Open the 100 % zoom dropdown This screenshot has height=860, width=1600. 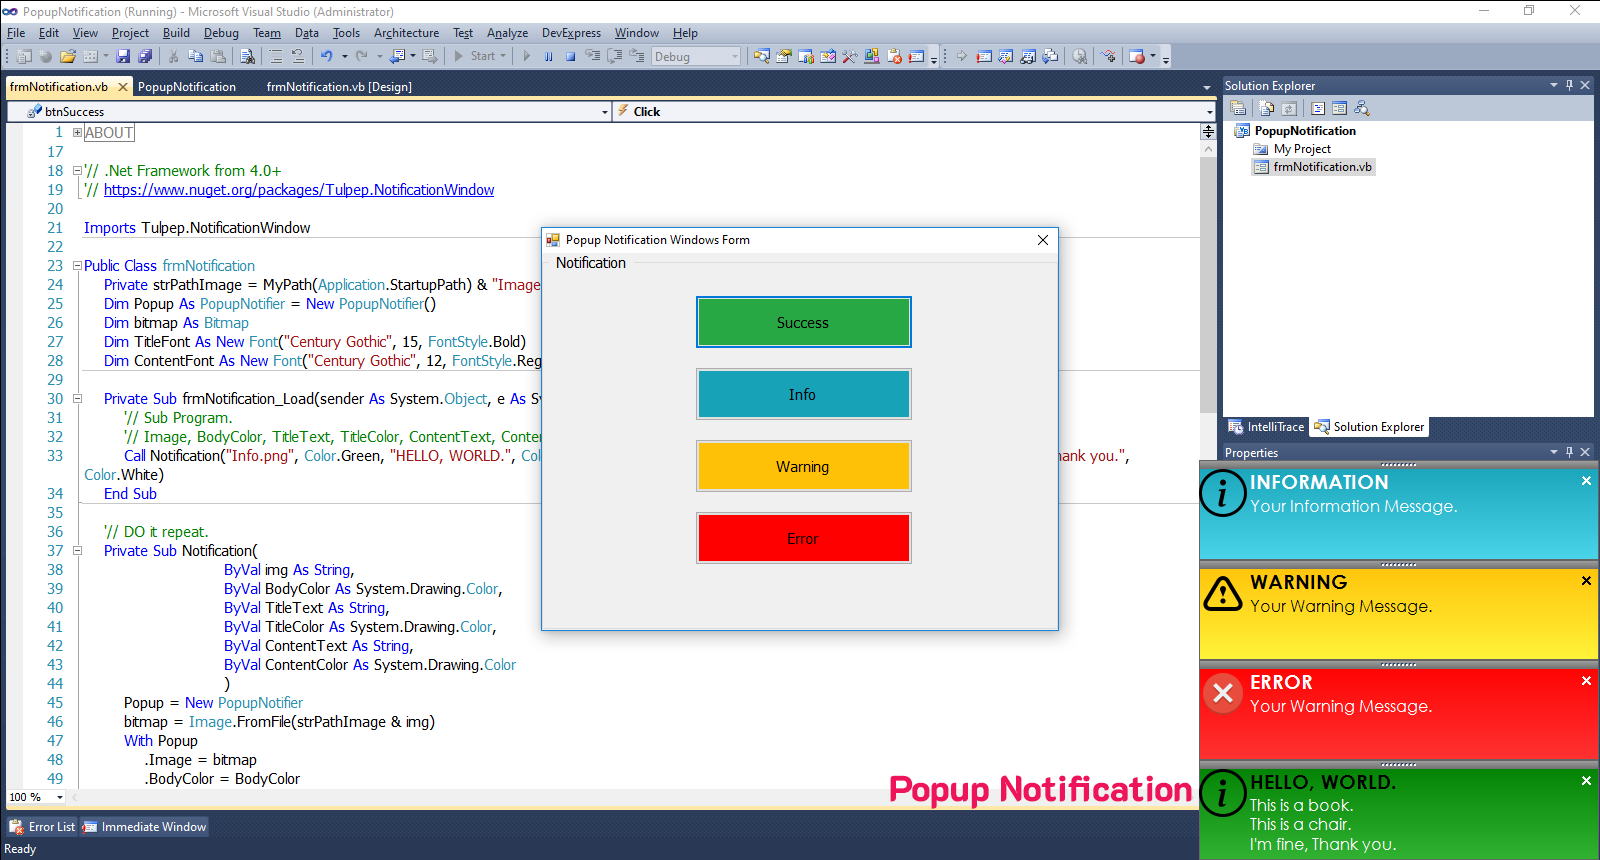(60, 797)
